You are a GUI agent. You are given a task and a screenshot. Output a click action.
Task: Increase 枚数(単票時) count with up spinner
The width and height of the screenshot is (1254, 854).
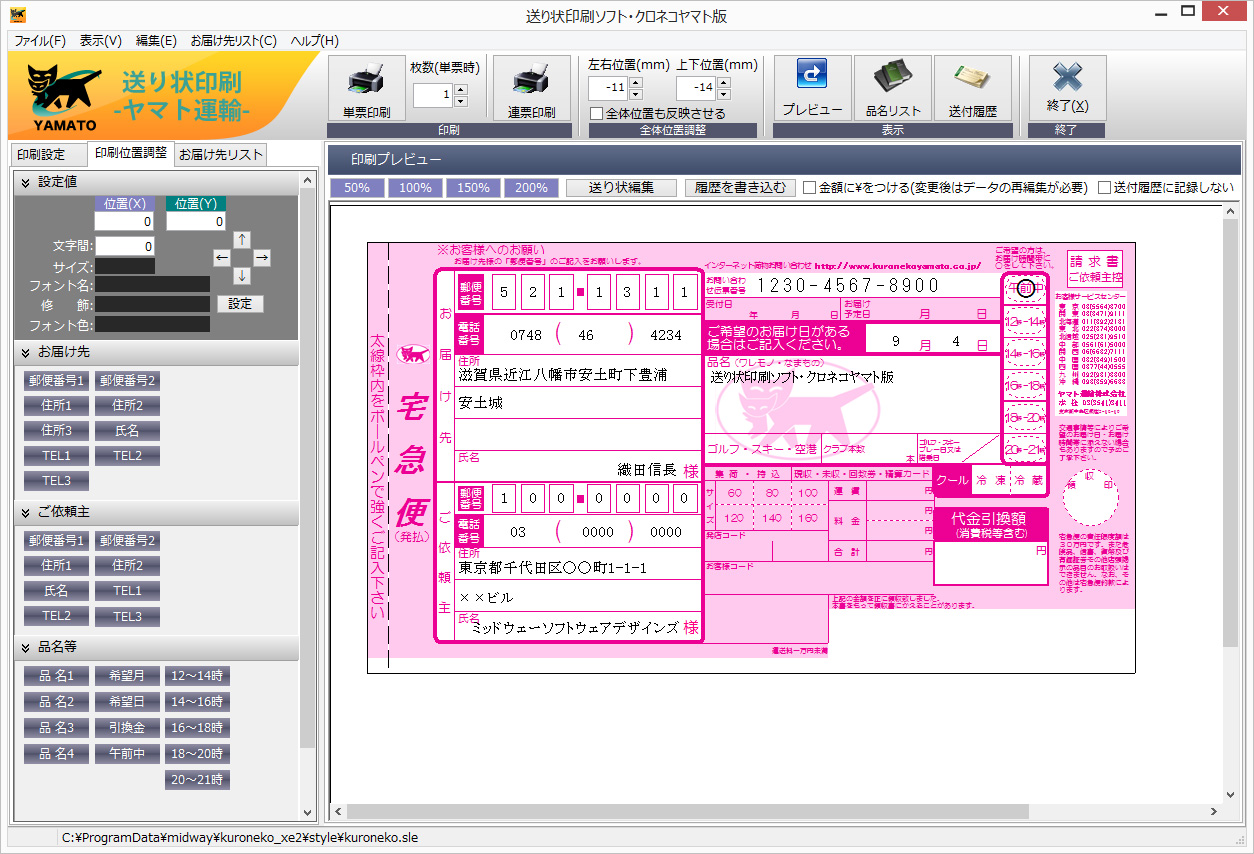coord(460,90)
